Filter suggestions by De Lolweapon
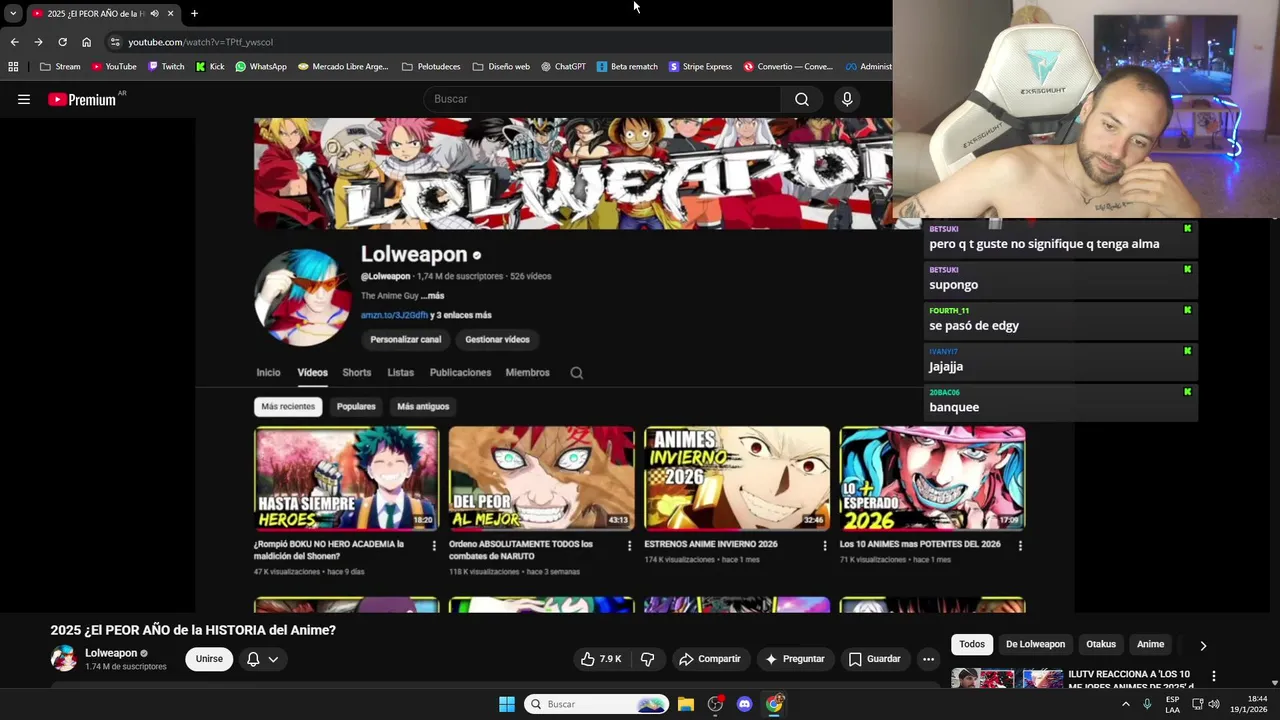 point(1035,644)
